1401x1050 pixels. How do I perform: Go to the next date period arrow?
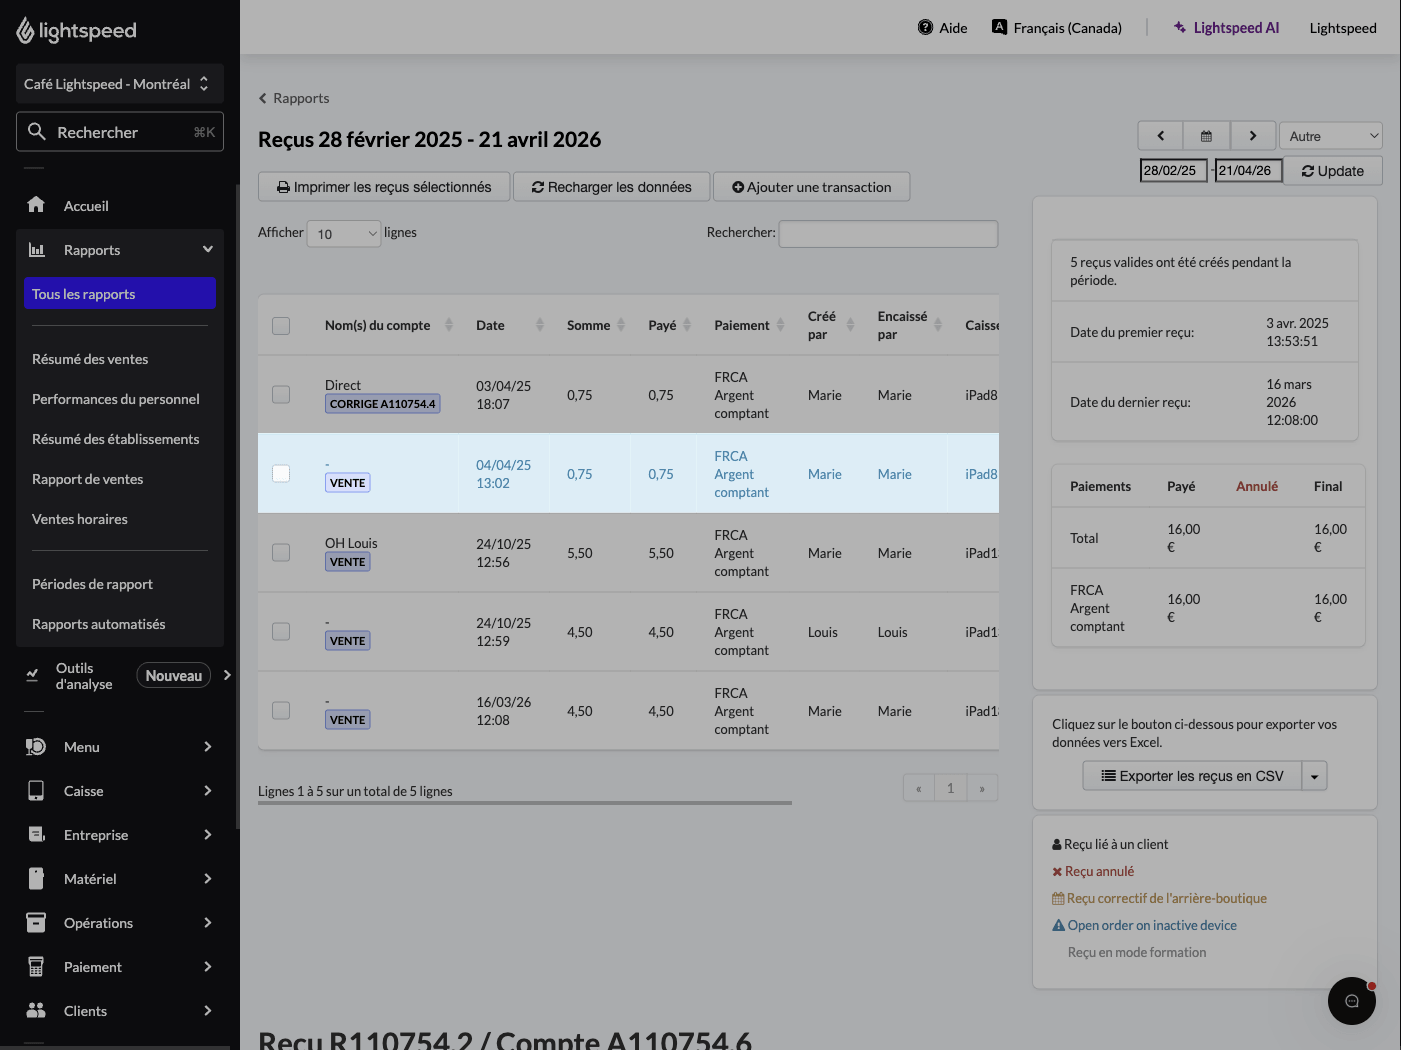tap(1253, 136)
